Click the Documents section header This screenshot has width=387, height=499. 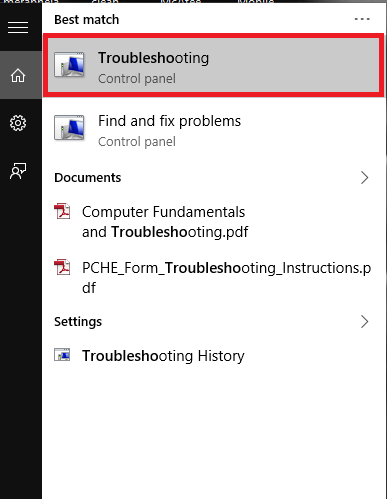click(88, 178)
